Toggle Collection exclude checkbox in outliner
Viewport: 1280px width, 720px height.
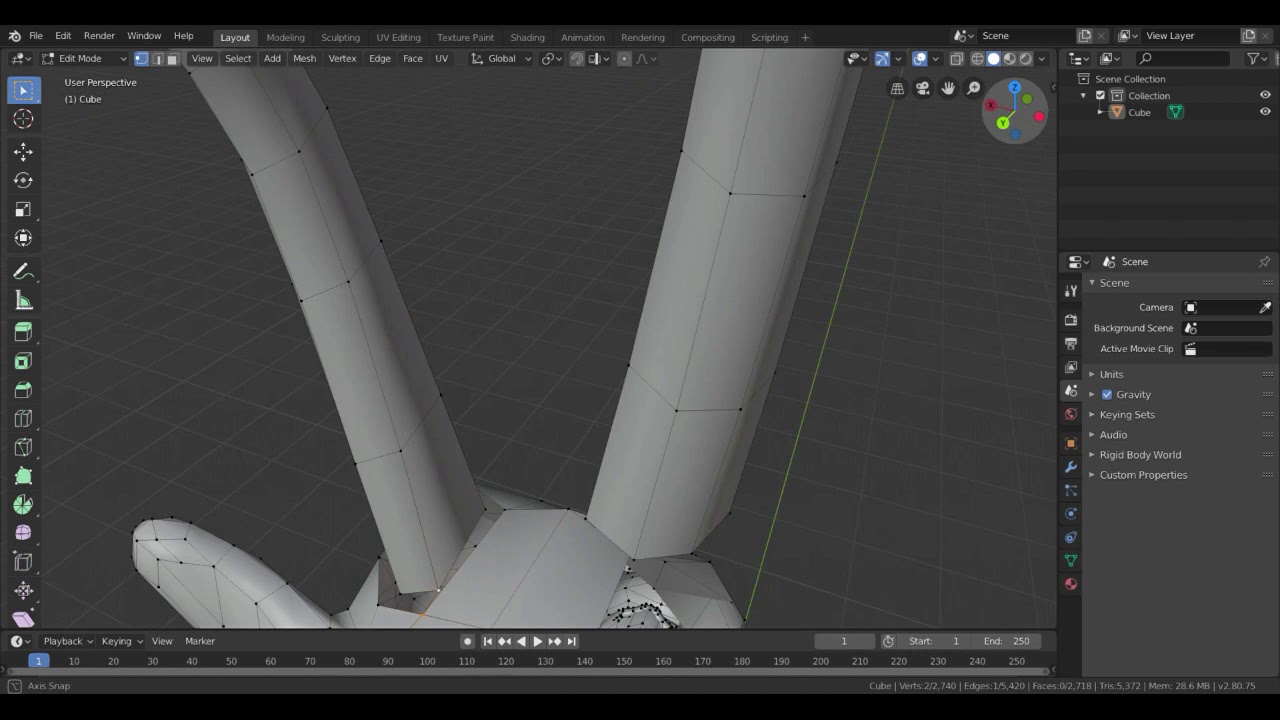pos(1100,95)
